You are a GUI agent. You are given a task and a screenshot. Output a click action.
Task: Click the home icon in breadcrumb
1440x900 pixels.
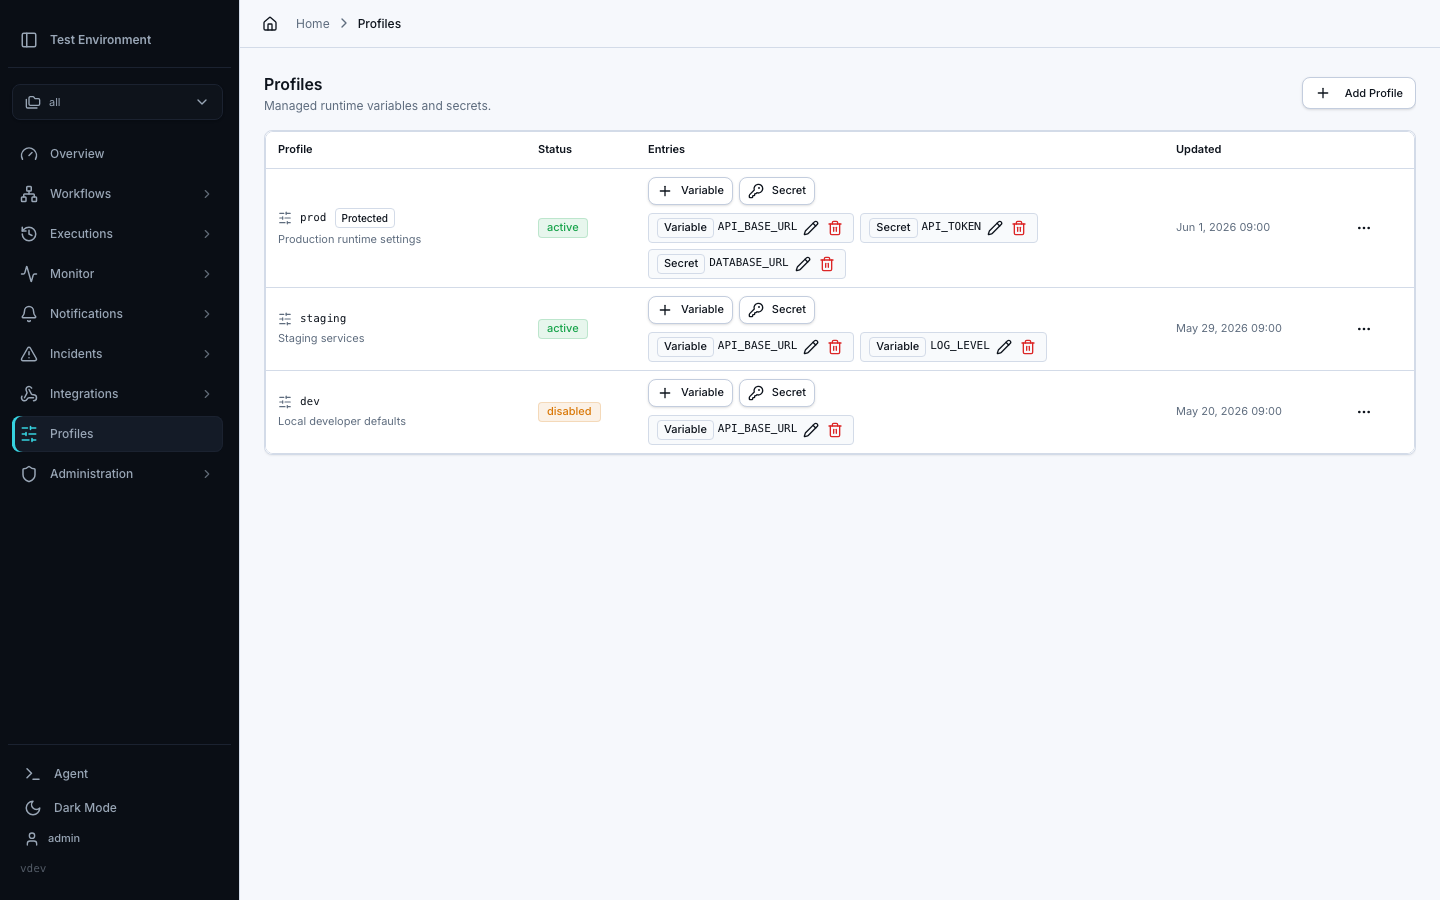pyautogui.click(x=270, y=24)
